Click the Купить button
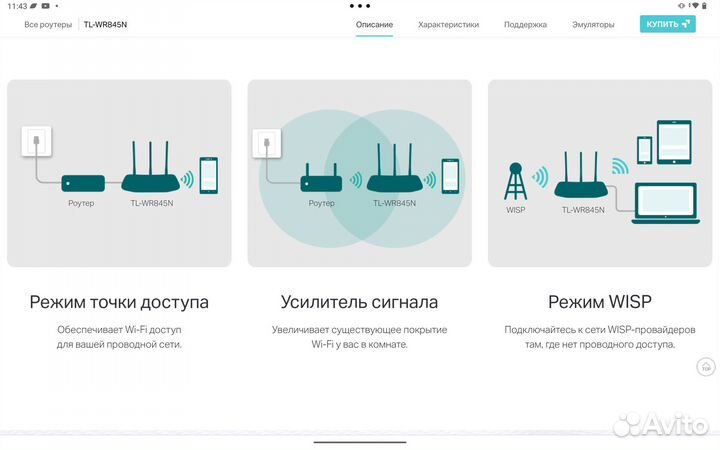The image size is (720, 450). coord(668,24)
